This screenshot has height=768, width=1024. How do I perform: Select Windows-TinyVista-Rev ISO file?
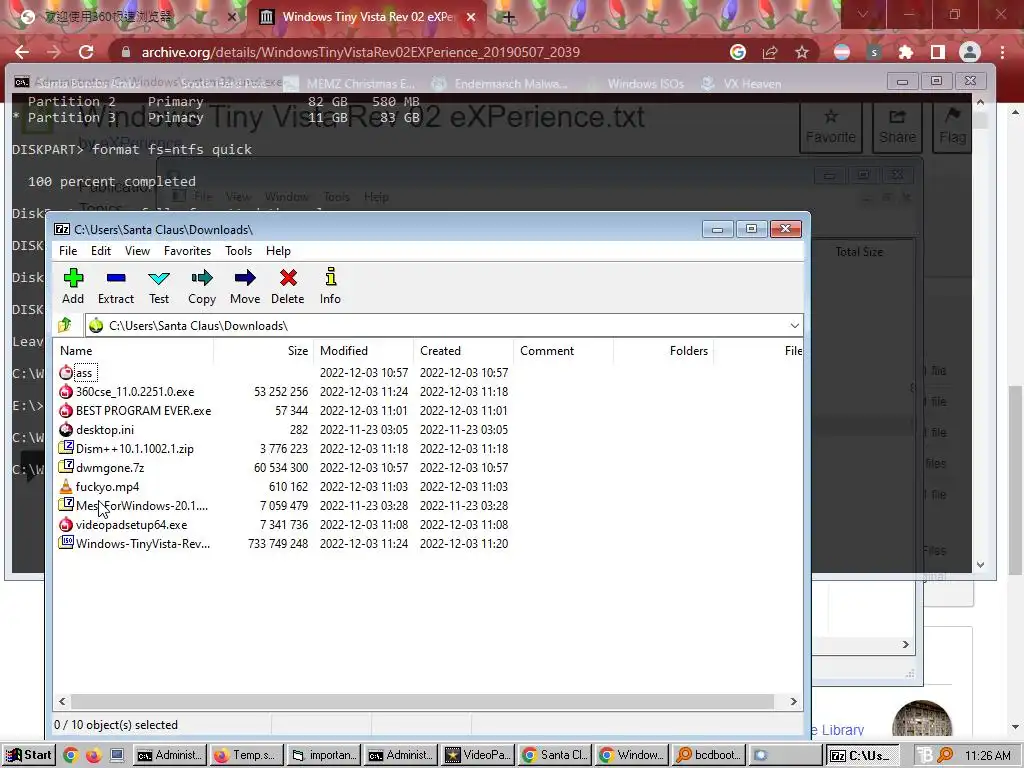[143, 543]
